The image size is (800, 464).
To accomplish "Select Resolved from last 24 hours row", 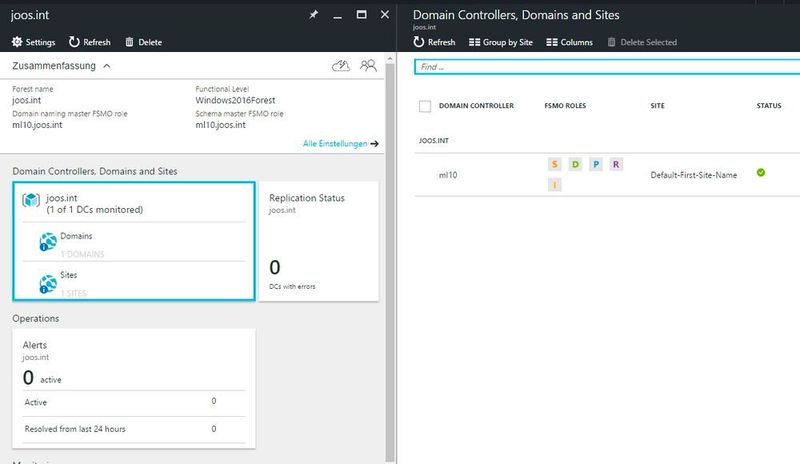I will click(134, 429).
